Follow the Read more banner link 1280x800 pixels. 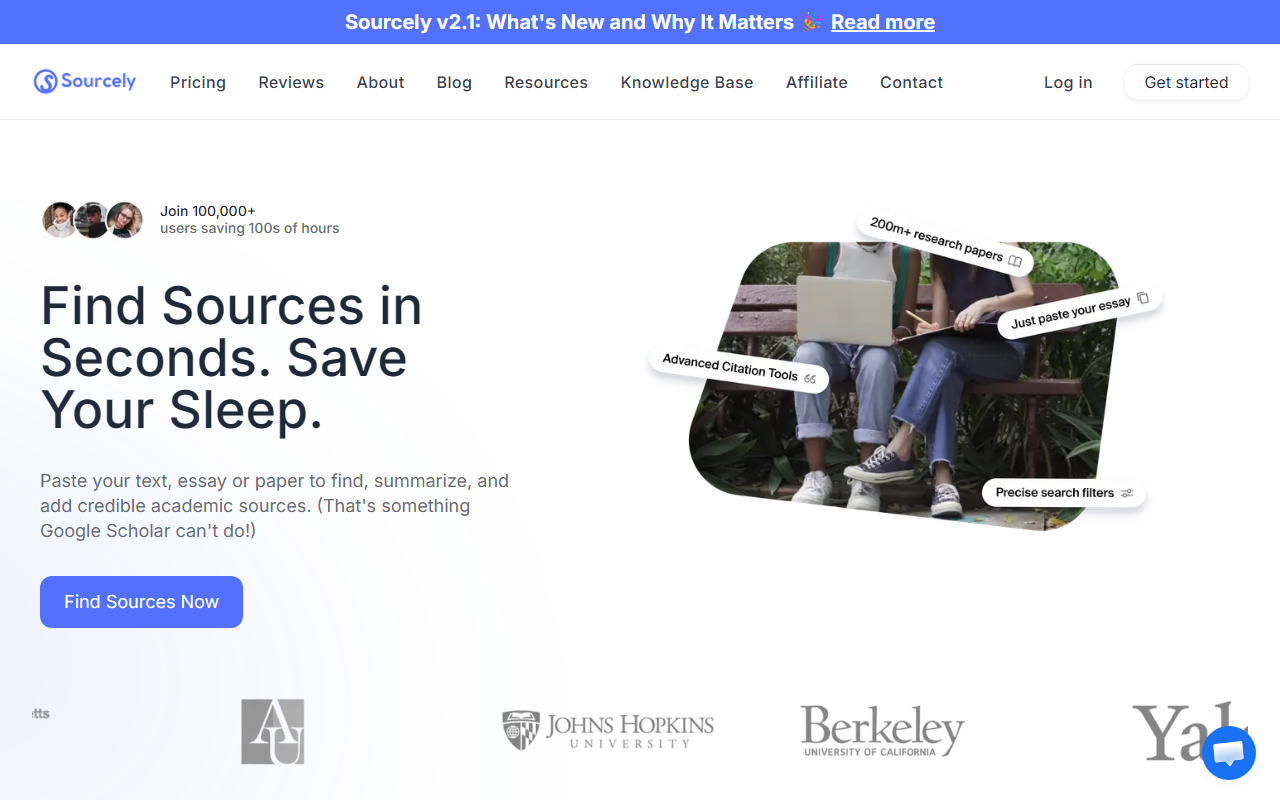point(883,22)
